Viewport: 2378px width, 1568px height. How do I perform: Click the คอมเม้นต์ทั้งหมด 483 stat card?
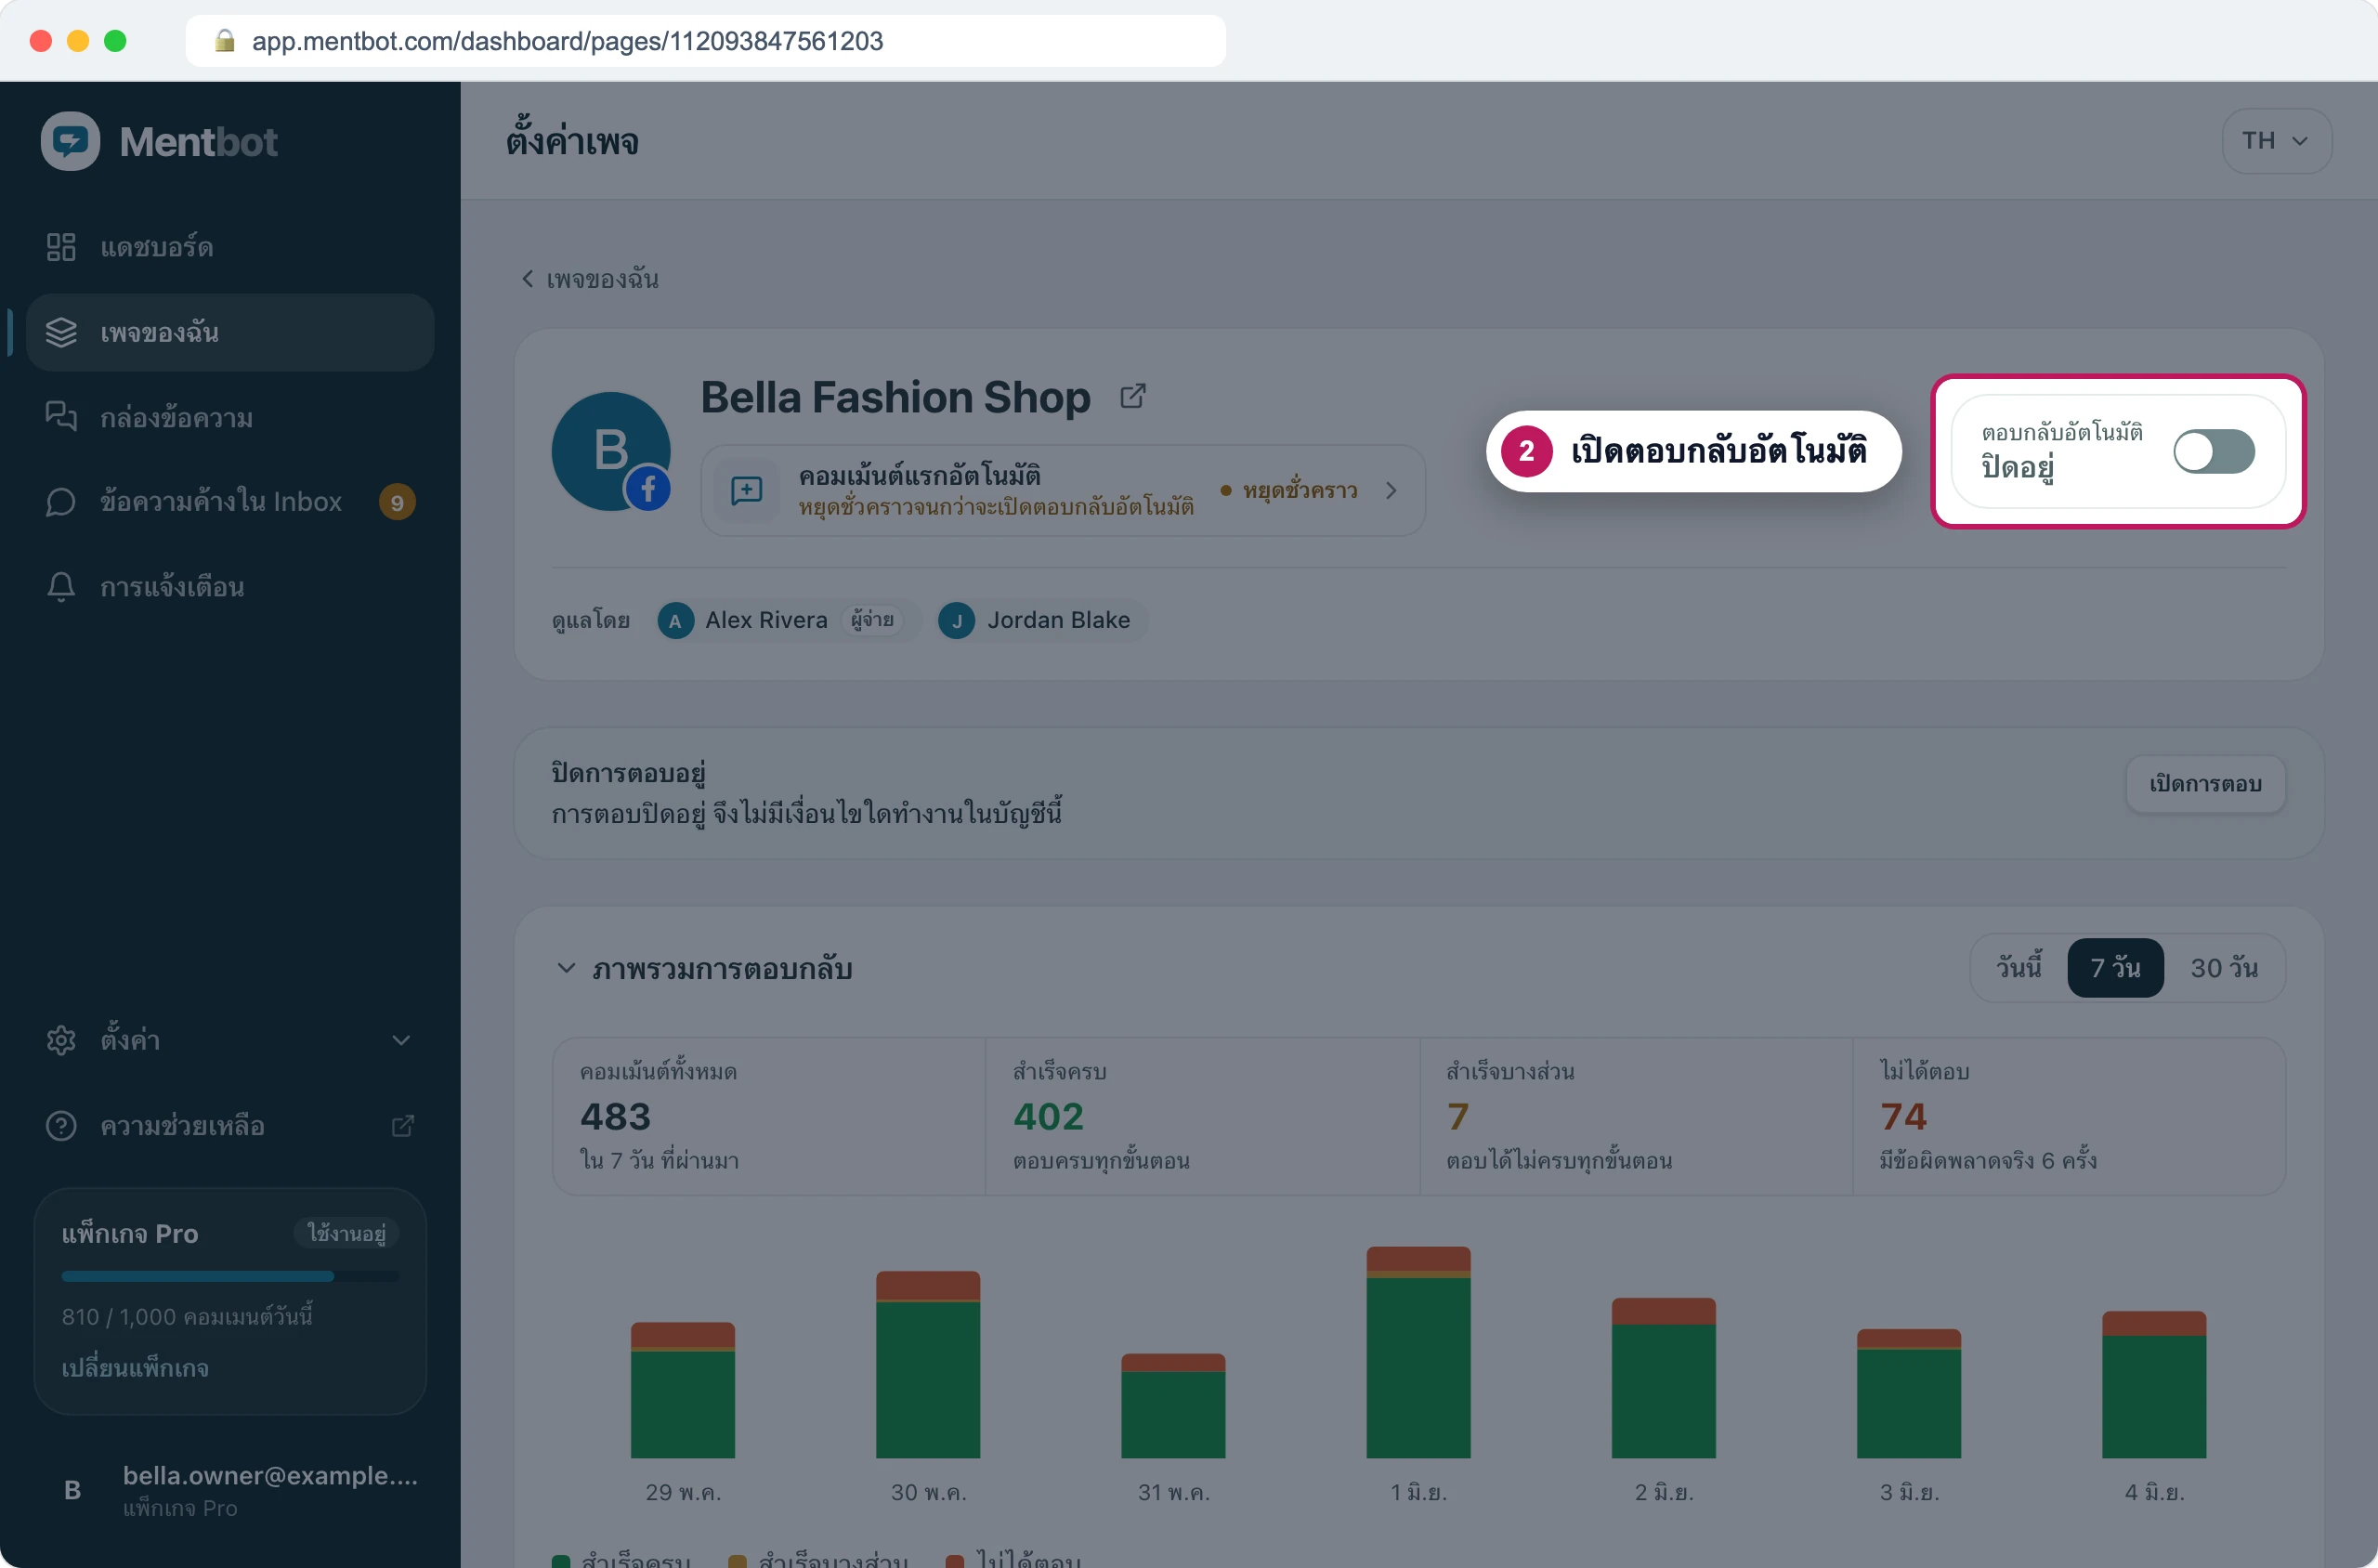pyautogui.click(x=769, y=1116)
